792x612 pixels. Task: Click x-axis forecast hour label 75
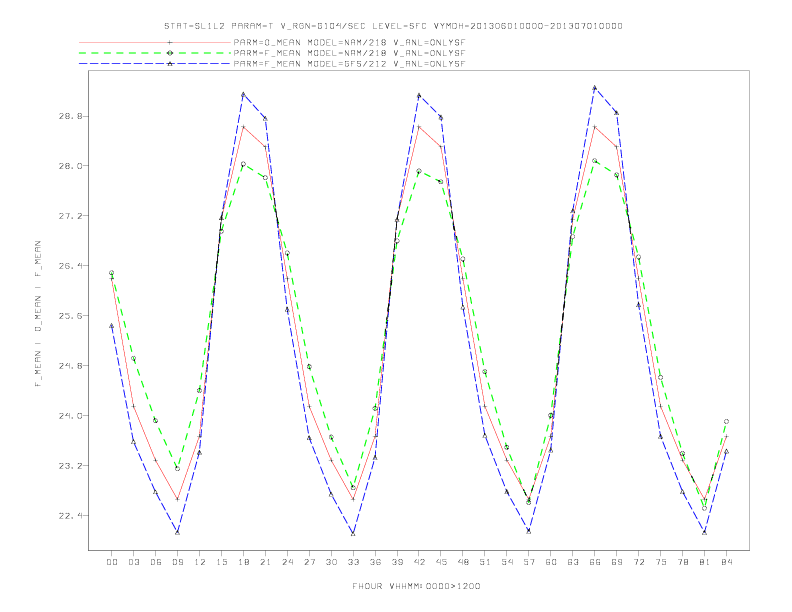coord(661,562)
